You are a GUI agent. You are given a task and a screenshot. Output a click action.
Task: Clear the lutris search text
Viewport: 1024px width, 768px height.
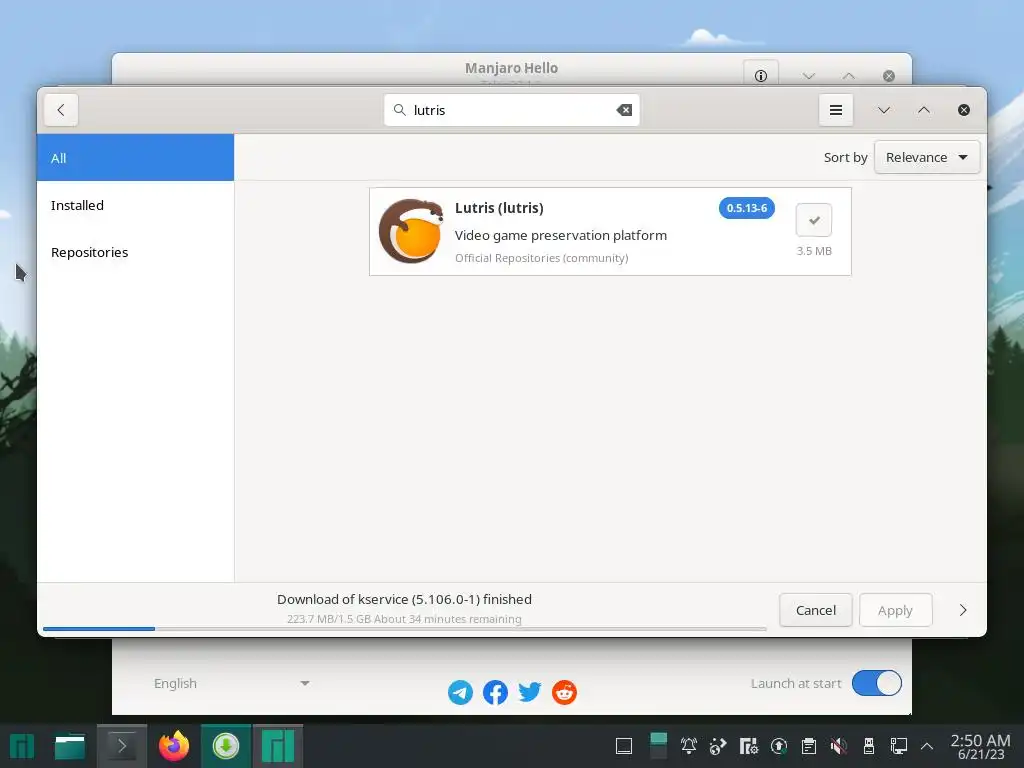(x=624, y=110)
